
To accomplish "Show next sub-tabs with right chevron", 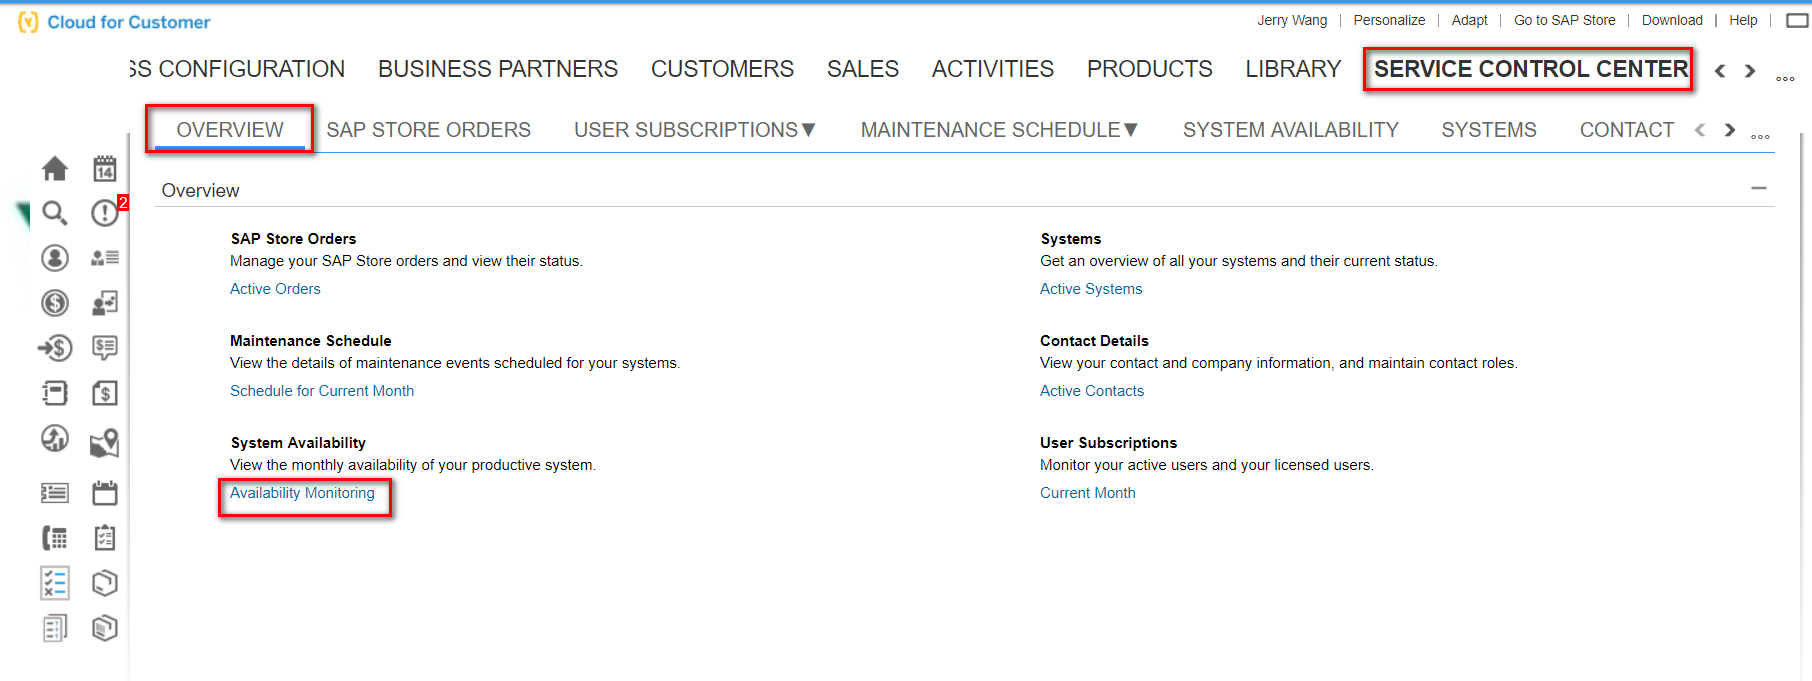I will point(1730,130).
